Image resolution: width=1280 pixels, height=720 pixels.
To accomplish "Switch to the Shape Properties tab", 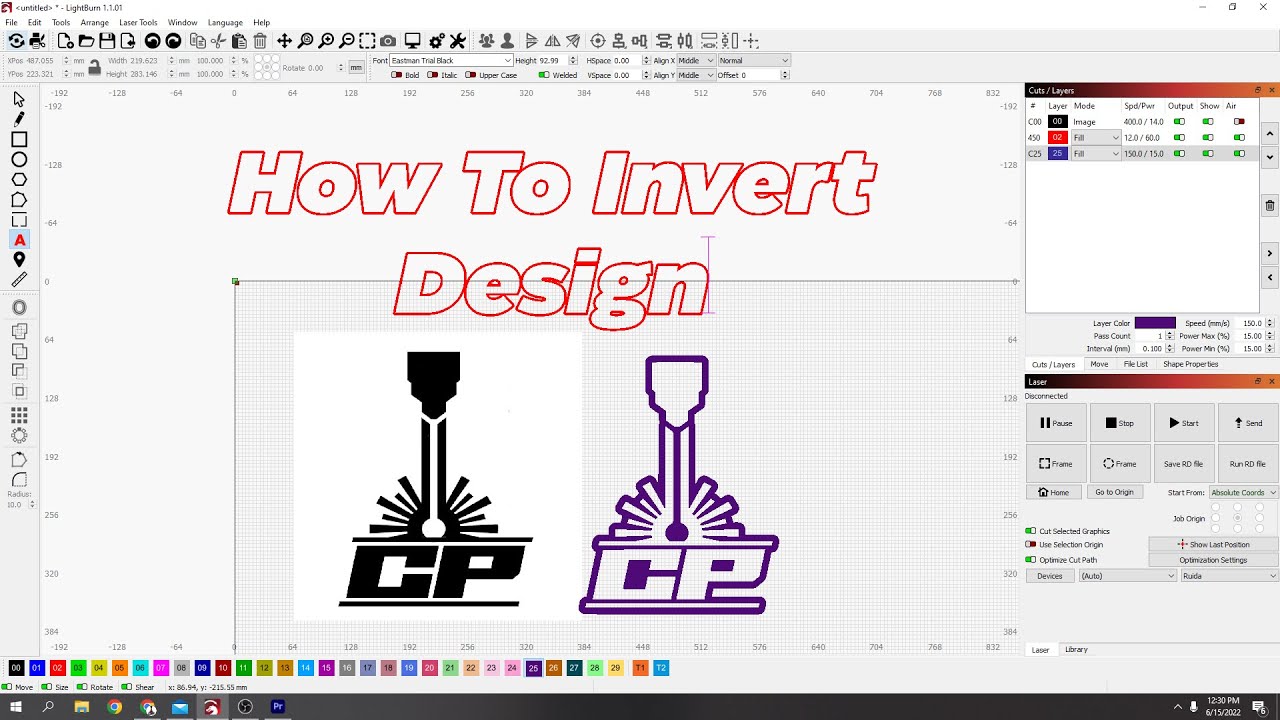I will coord(1190,364).
